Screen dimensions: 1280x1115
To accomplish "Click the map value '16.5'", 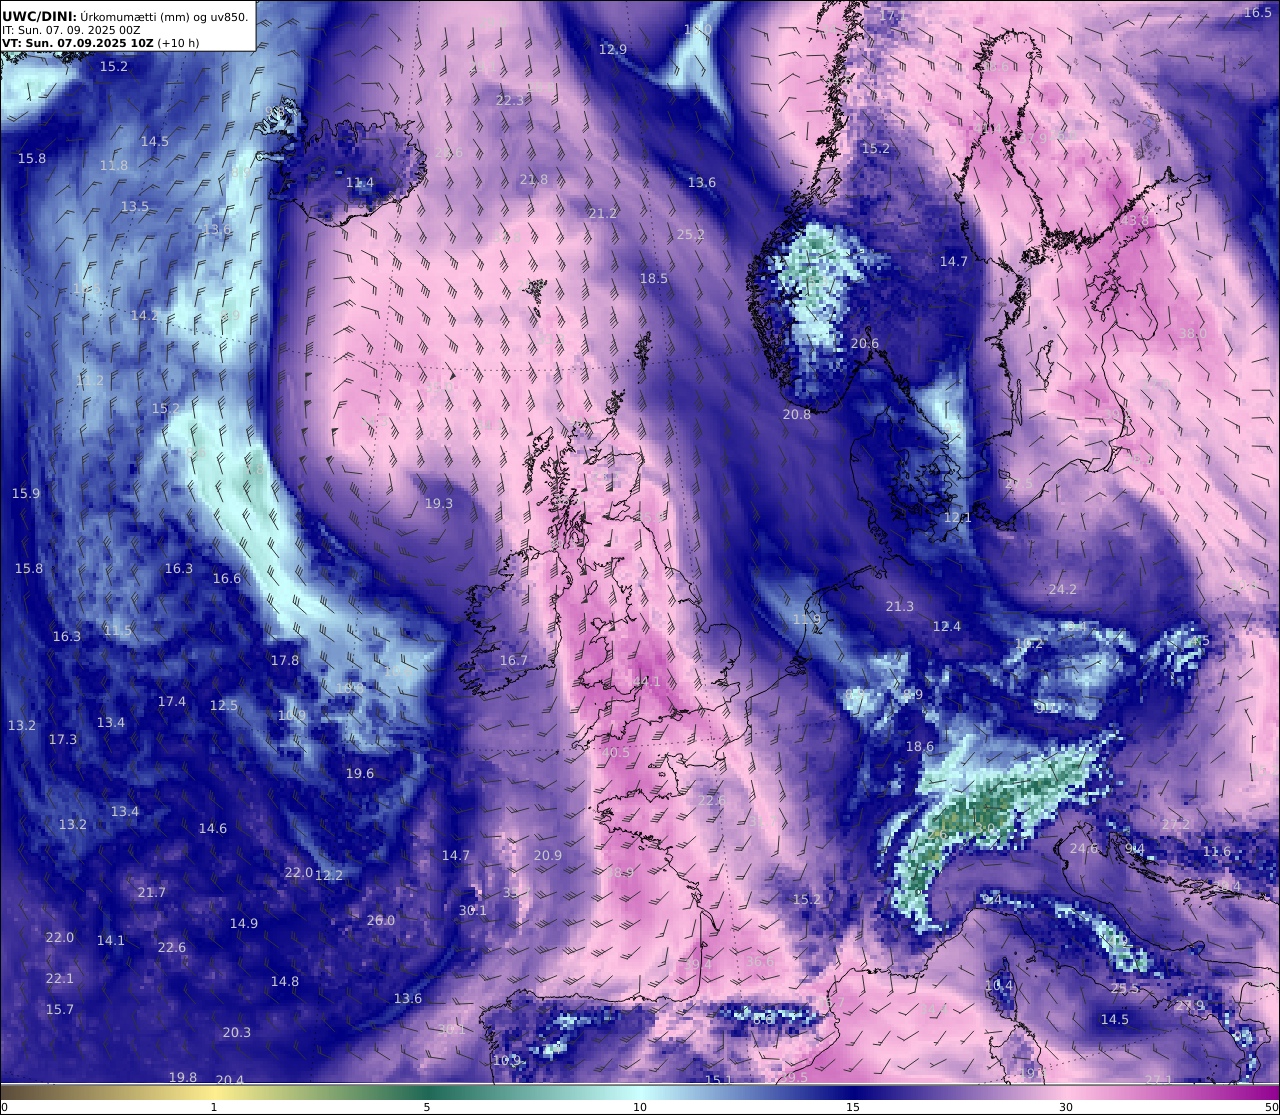I will (1258, 12).
